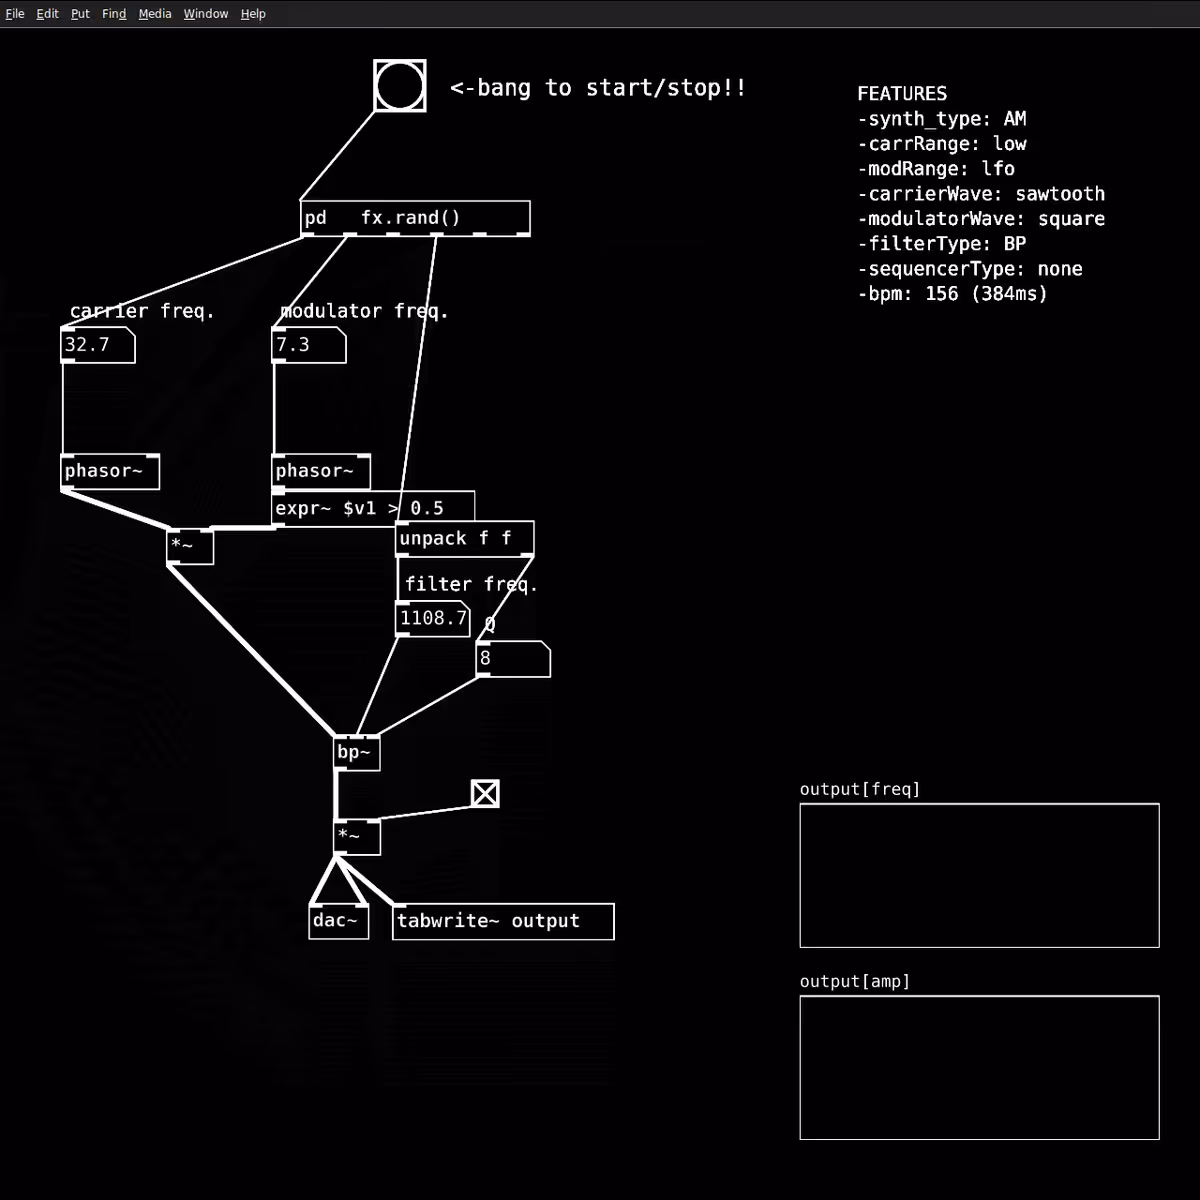The height and width of the screenshot is (1200, 1200).
Task: Click the bp~ filter object
Action: (357, 753)
